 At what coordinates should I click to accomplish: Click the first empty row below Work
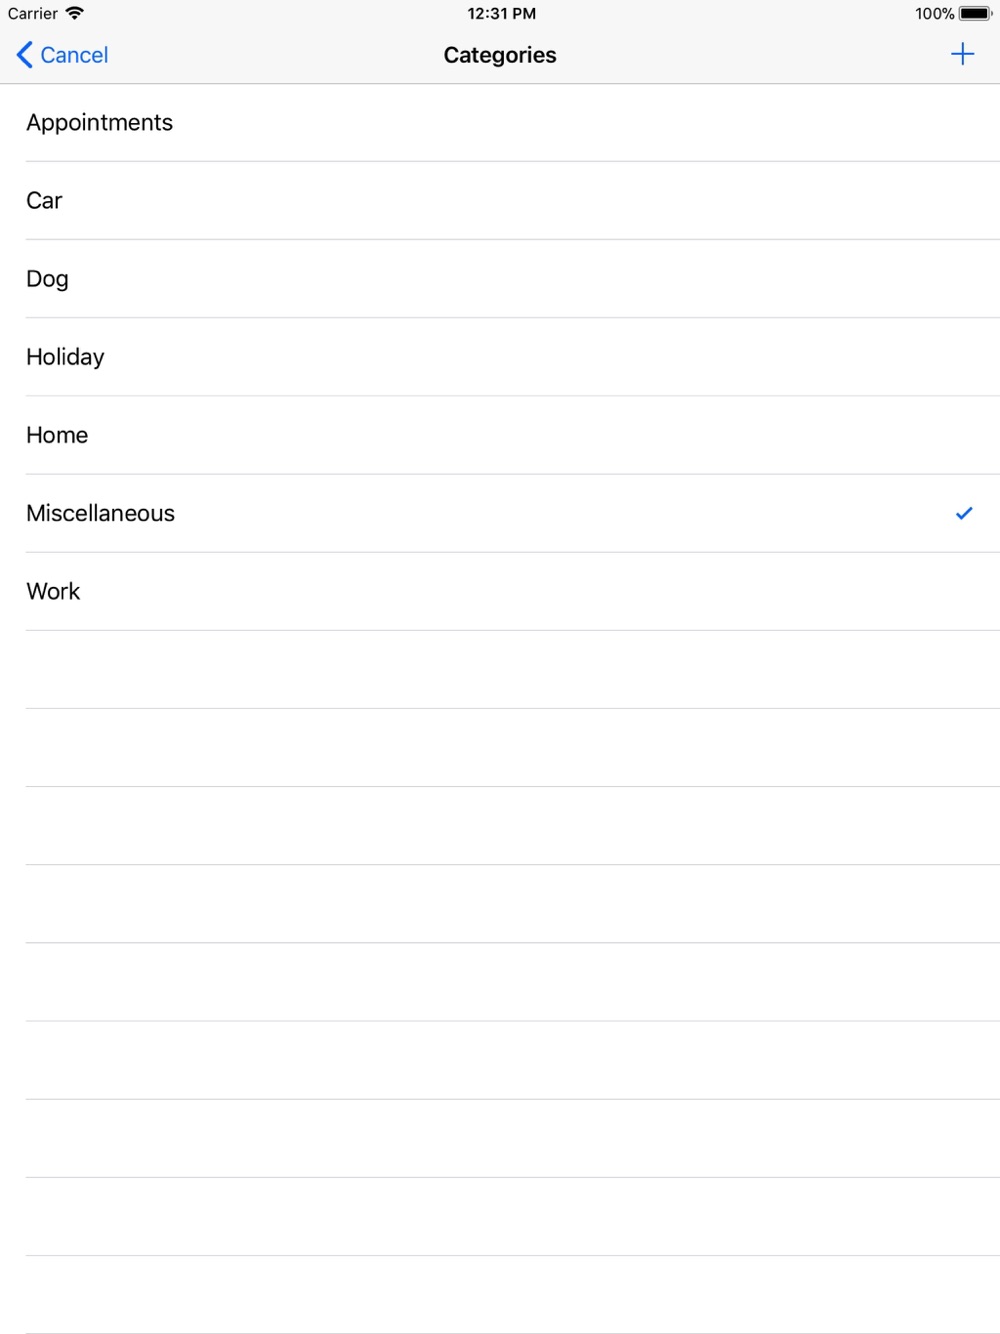tap(500, 669)
